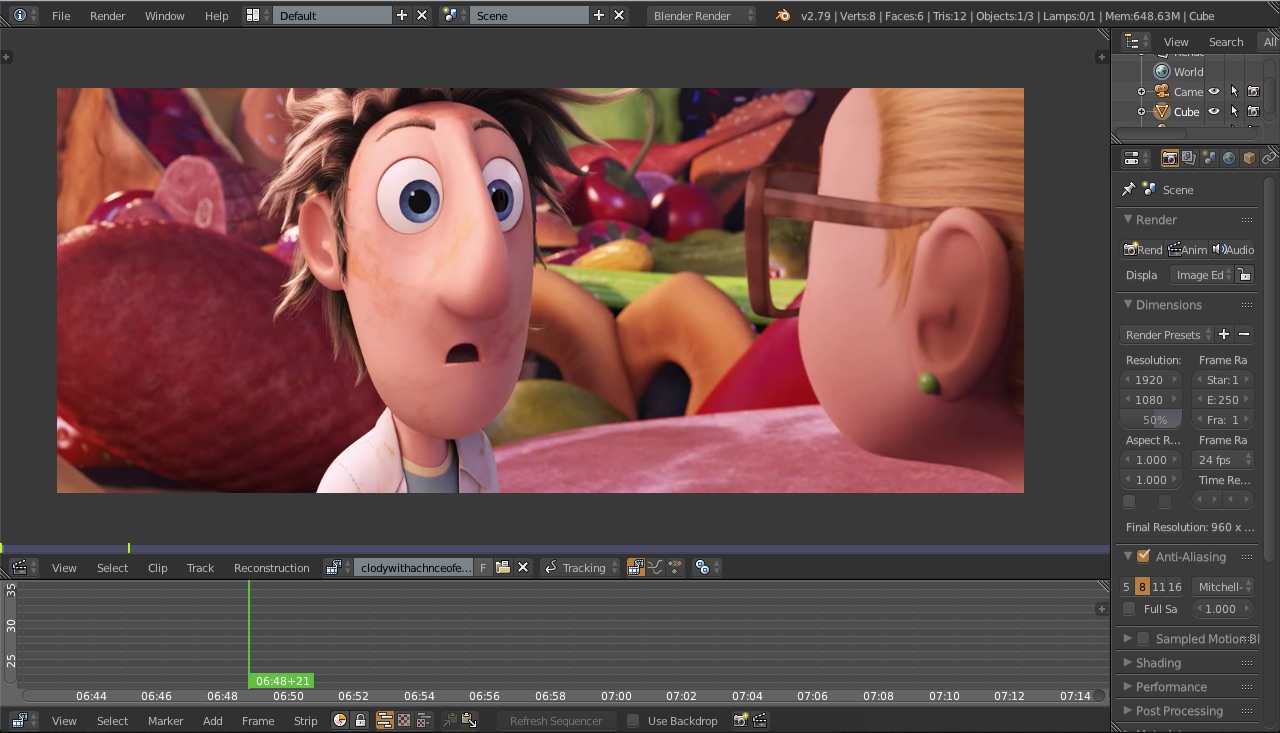This screenshot has height=733, width=1280.
Task: Click the end frame 250 field
Action: (1223, 400)
